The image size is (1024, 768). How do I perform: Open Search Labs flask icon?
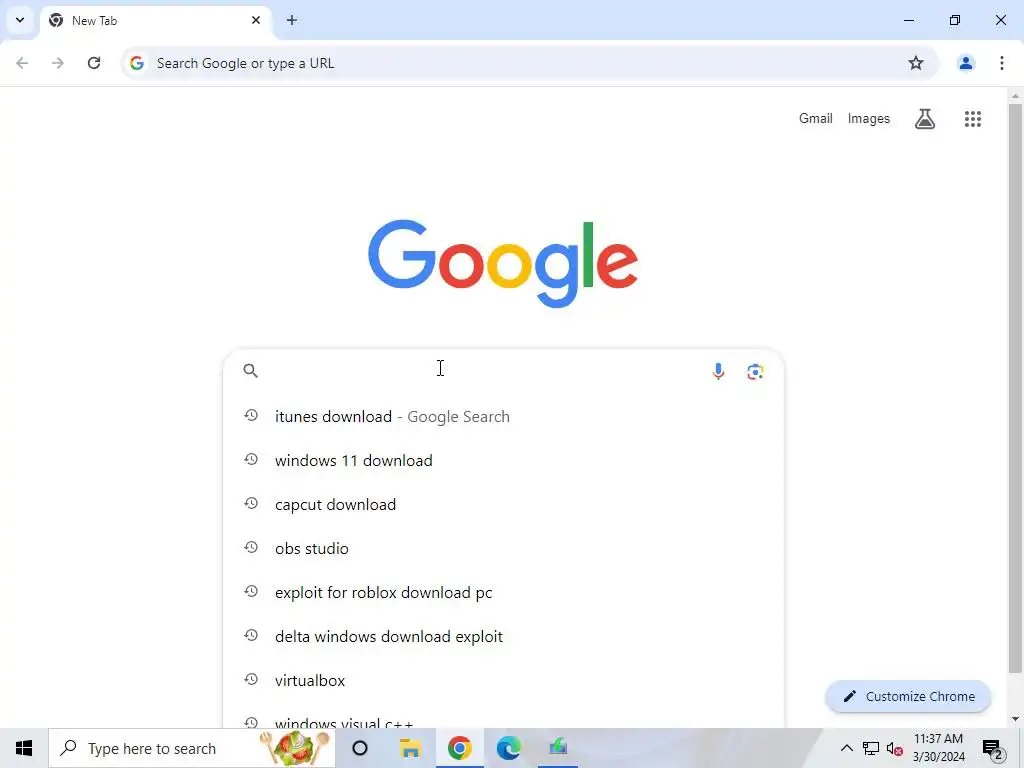pos(925,119)
